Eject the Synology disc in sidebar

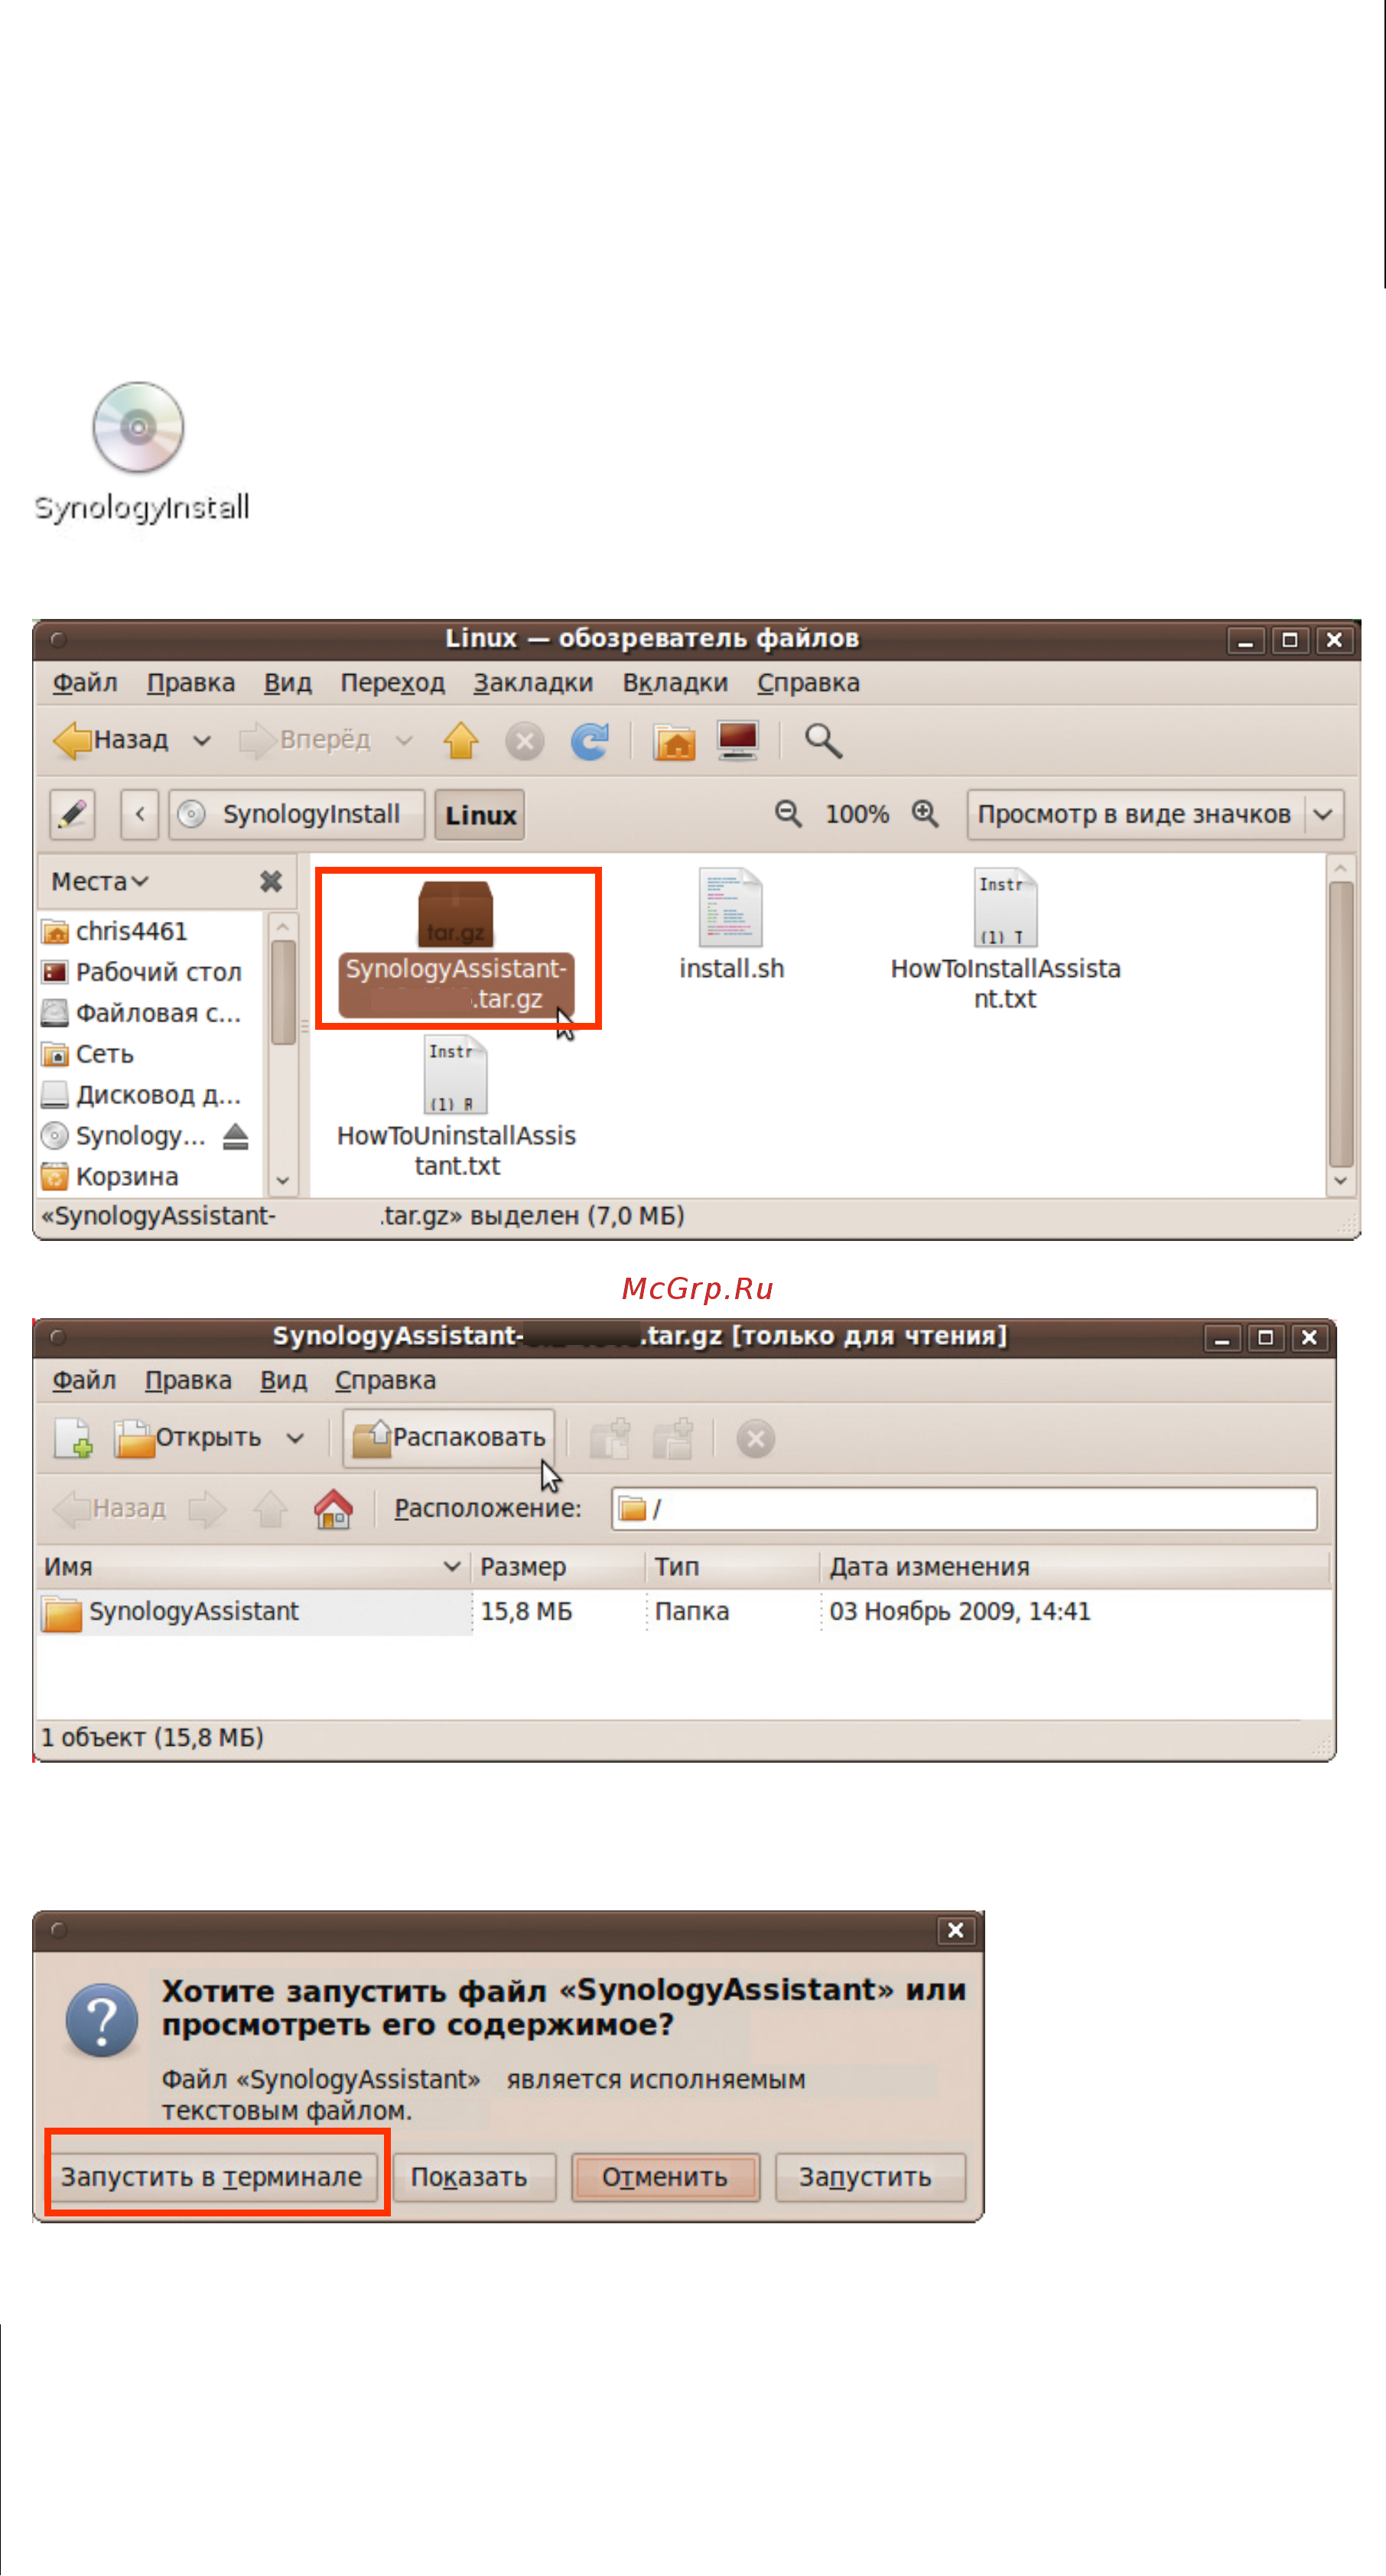[236, 1136]
